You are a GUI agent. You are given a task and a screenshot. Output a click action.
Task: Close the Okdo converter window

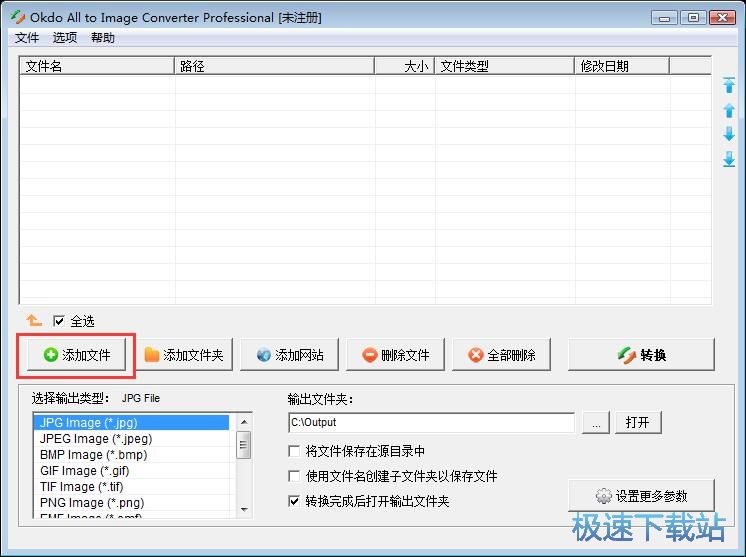pos(722,18)
